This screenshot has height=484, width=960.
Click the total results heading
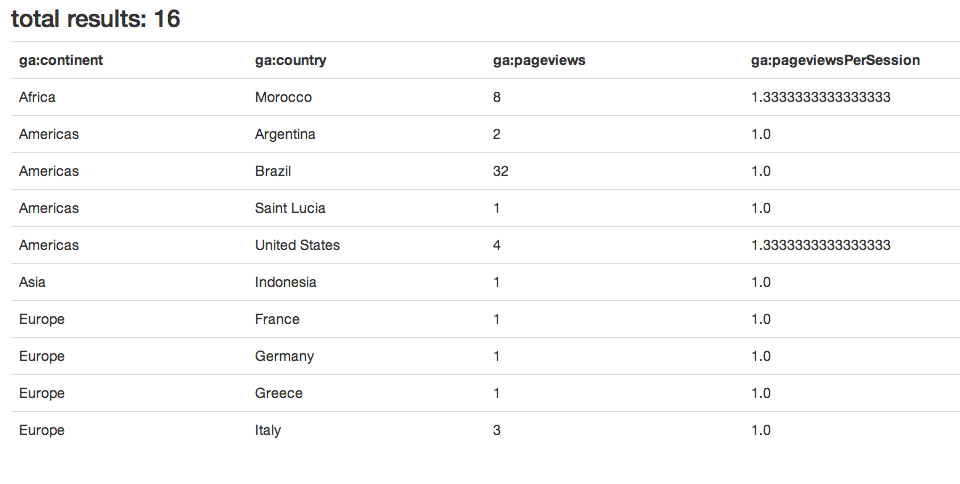96,18
